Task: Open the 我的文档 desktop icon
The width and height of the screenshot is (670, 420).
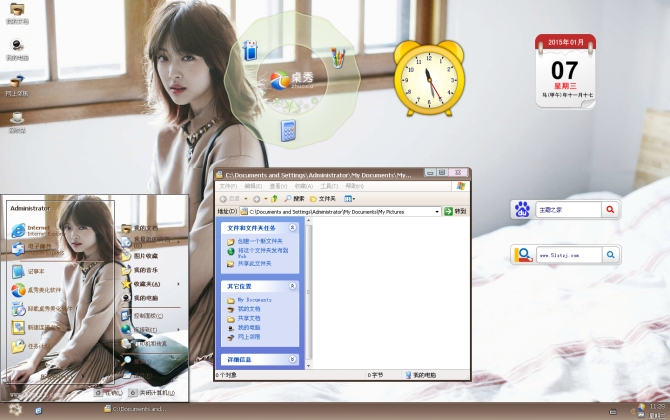Action: (17, 13)
